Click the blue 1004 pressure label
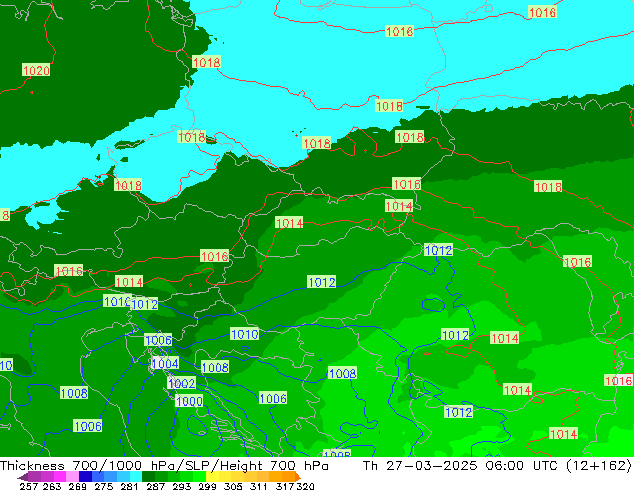The image size is (634, 490). point(165,363)
